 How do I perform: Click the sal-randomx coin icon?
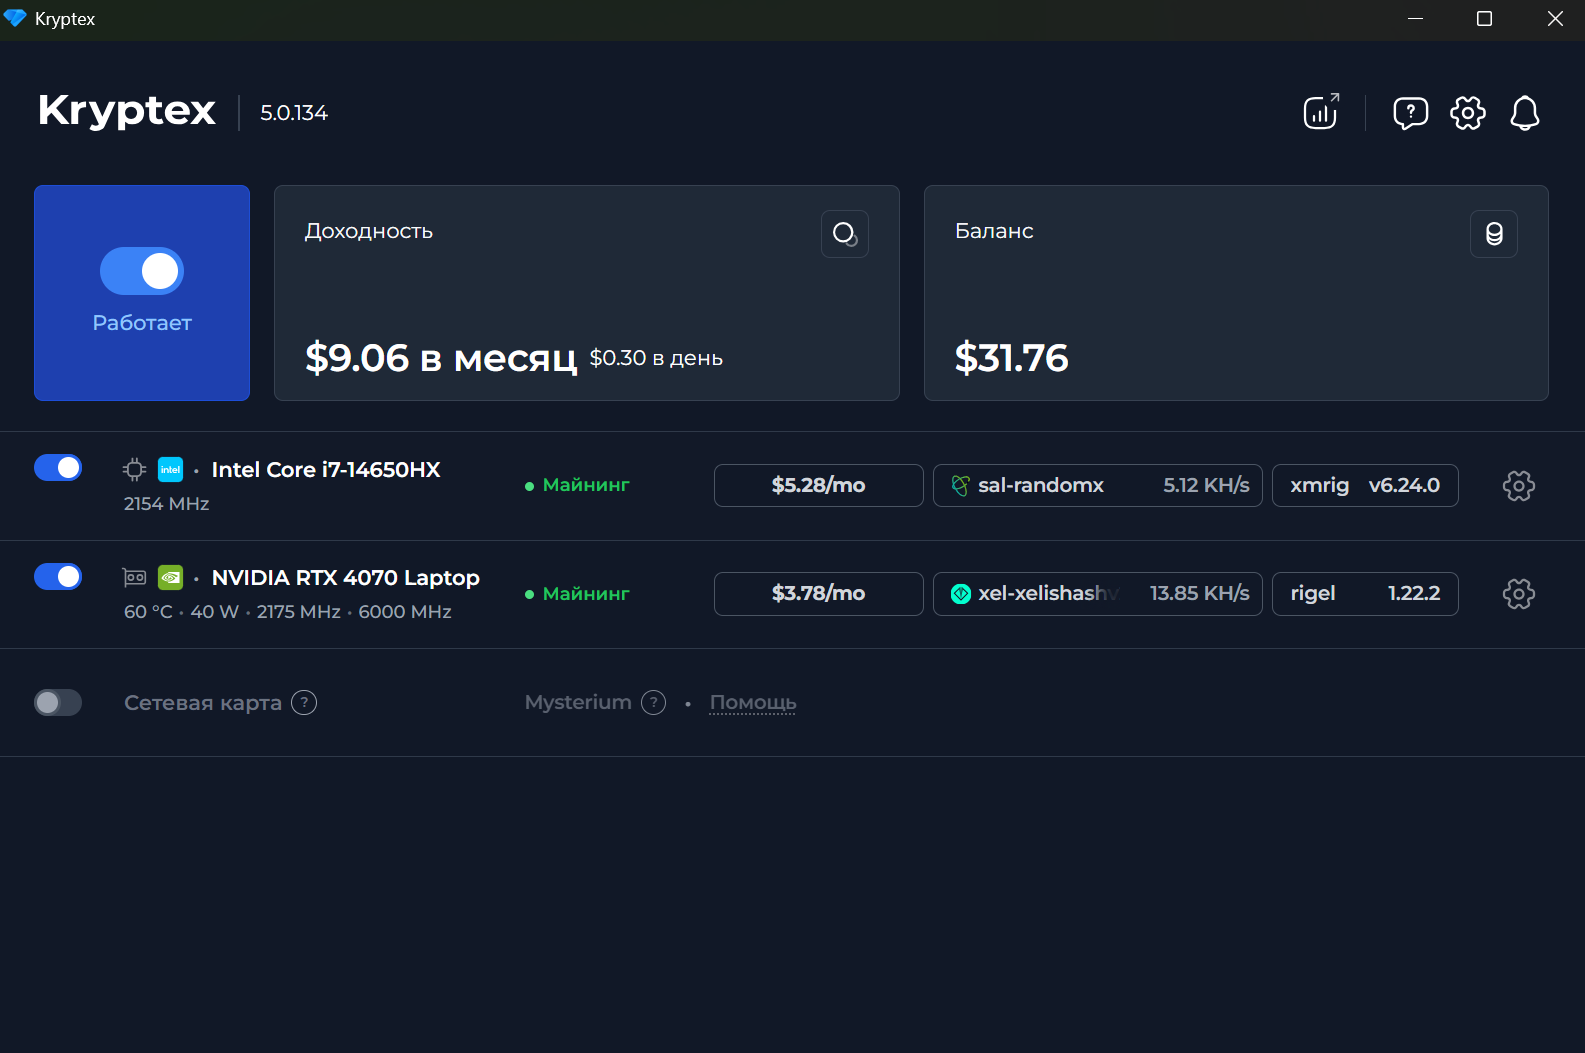(x=960, y=486)
